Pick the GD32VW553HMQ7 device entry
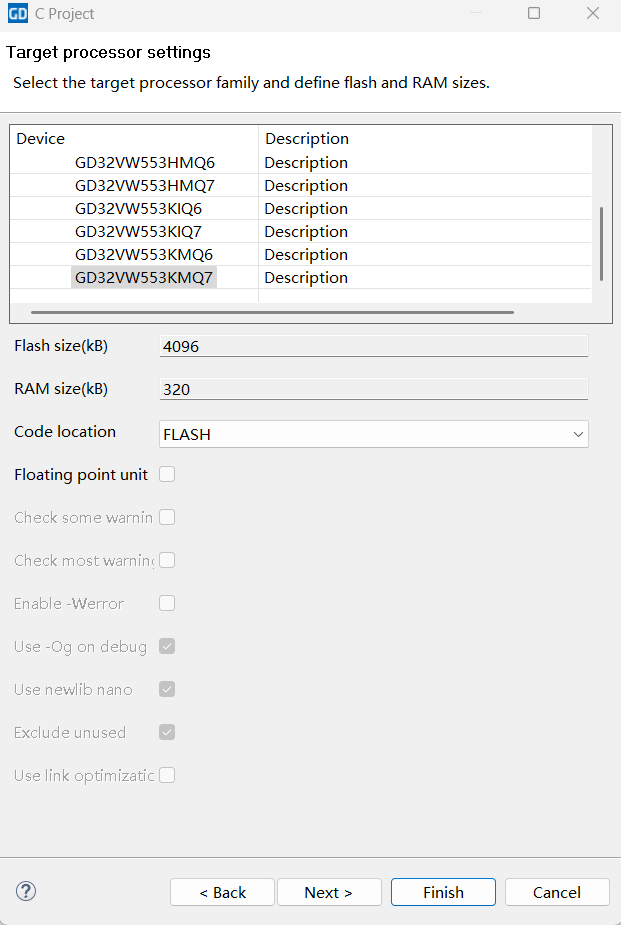 coord(145,185)
